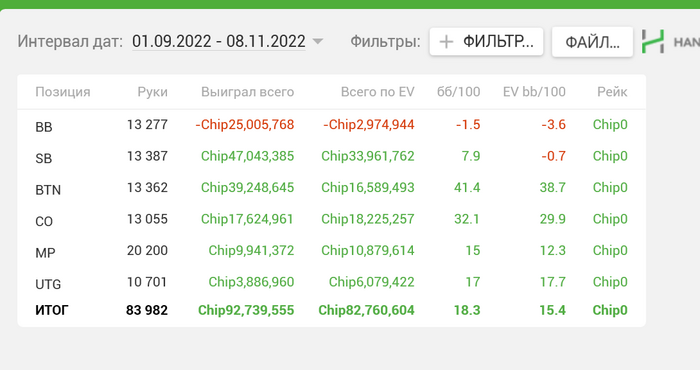Select the UTG position row
Viewport: 700px width, 370px height.
click(x=331, y=282)
